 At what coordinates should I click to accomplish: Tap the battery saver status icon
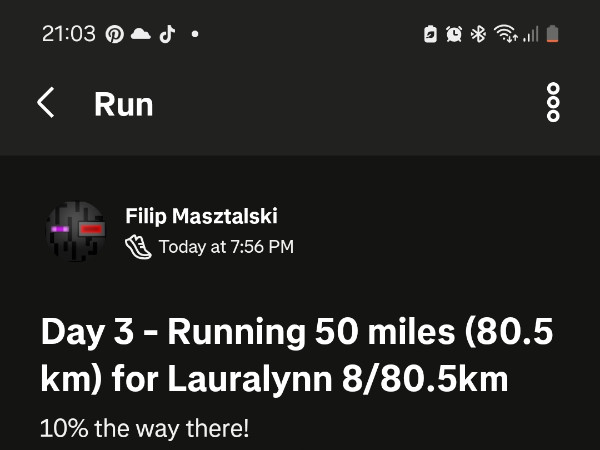(x=430, y=34)
